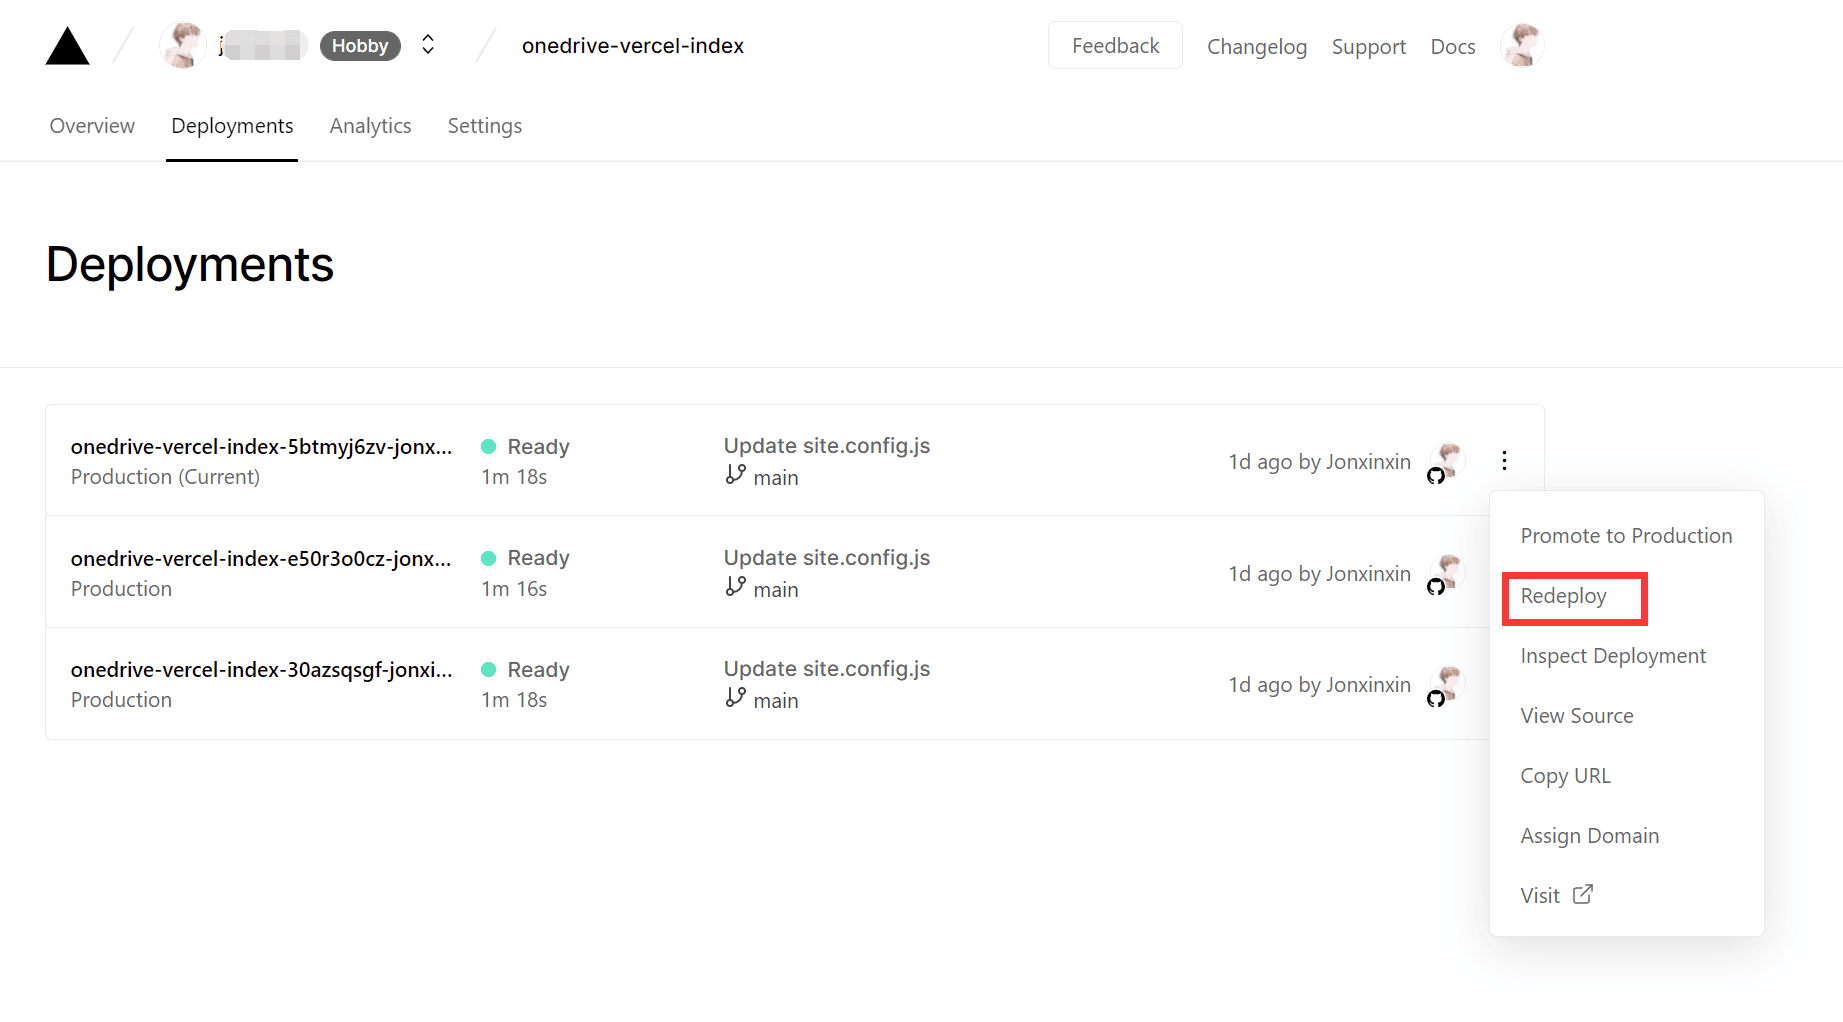Viewport: 1843px width, 1022px height.
Task: Select Assign Domain from the menu
Action: pos(1589,836)
